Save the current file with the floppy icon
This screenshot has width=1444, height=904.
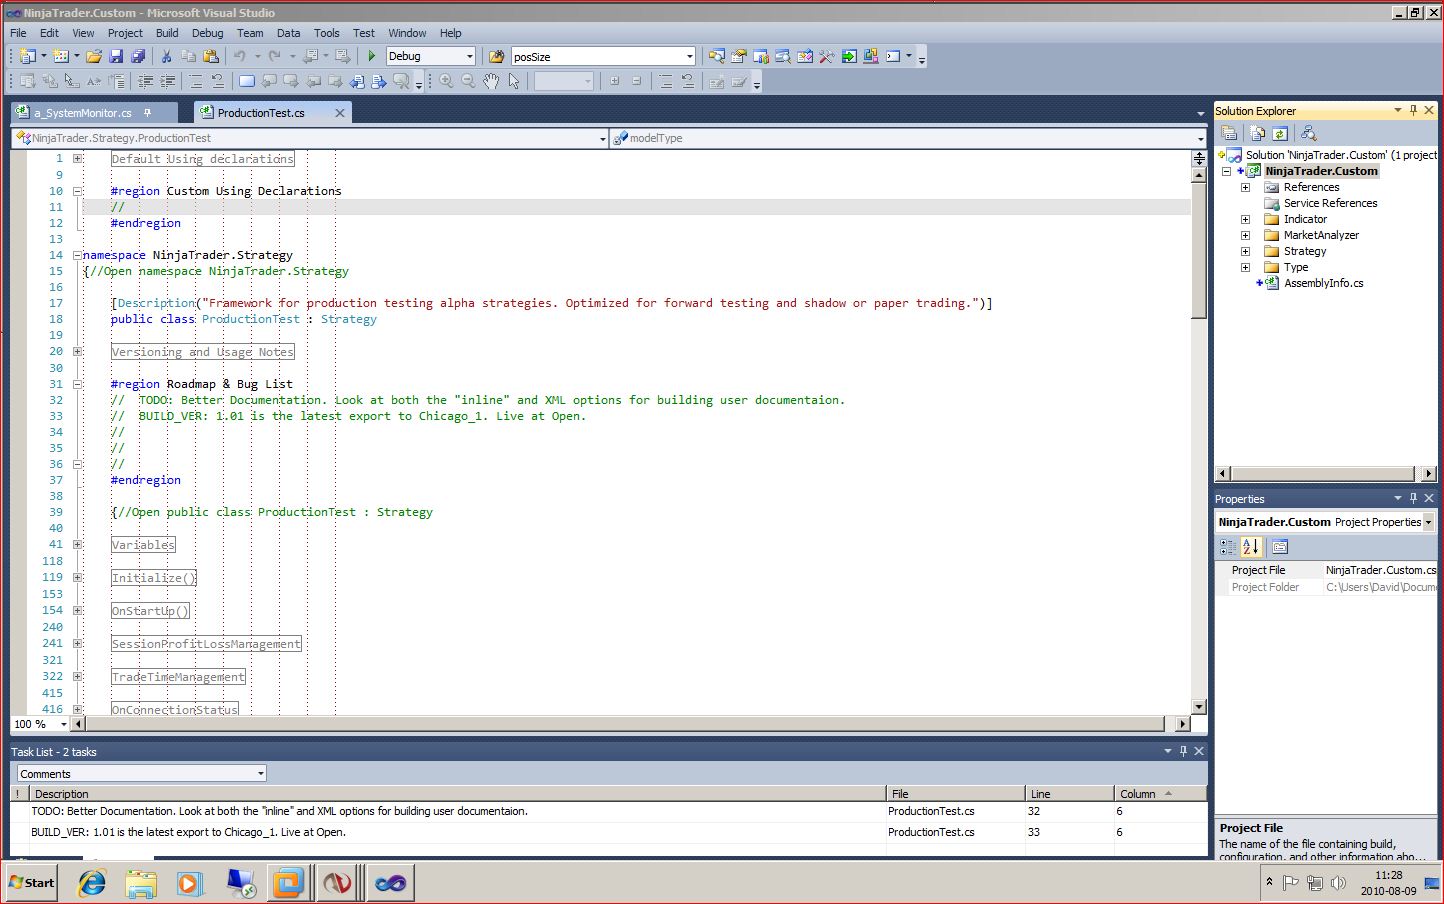pyautogui.click(x=116, y=57)
